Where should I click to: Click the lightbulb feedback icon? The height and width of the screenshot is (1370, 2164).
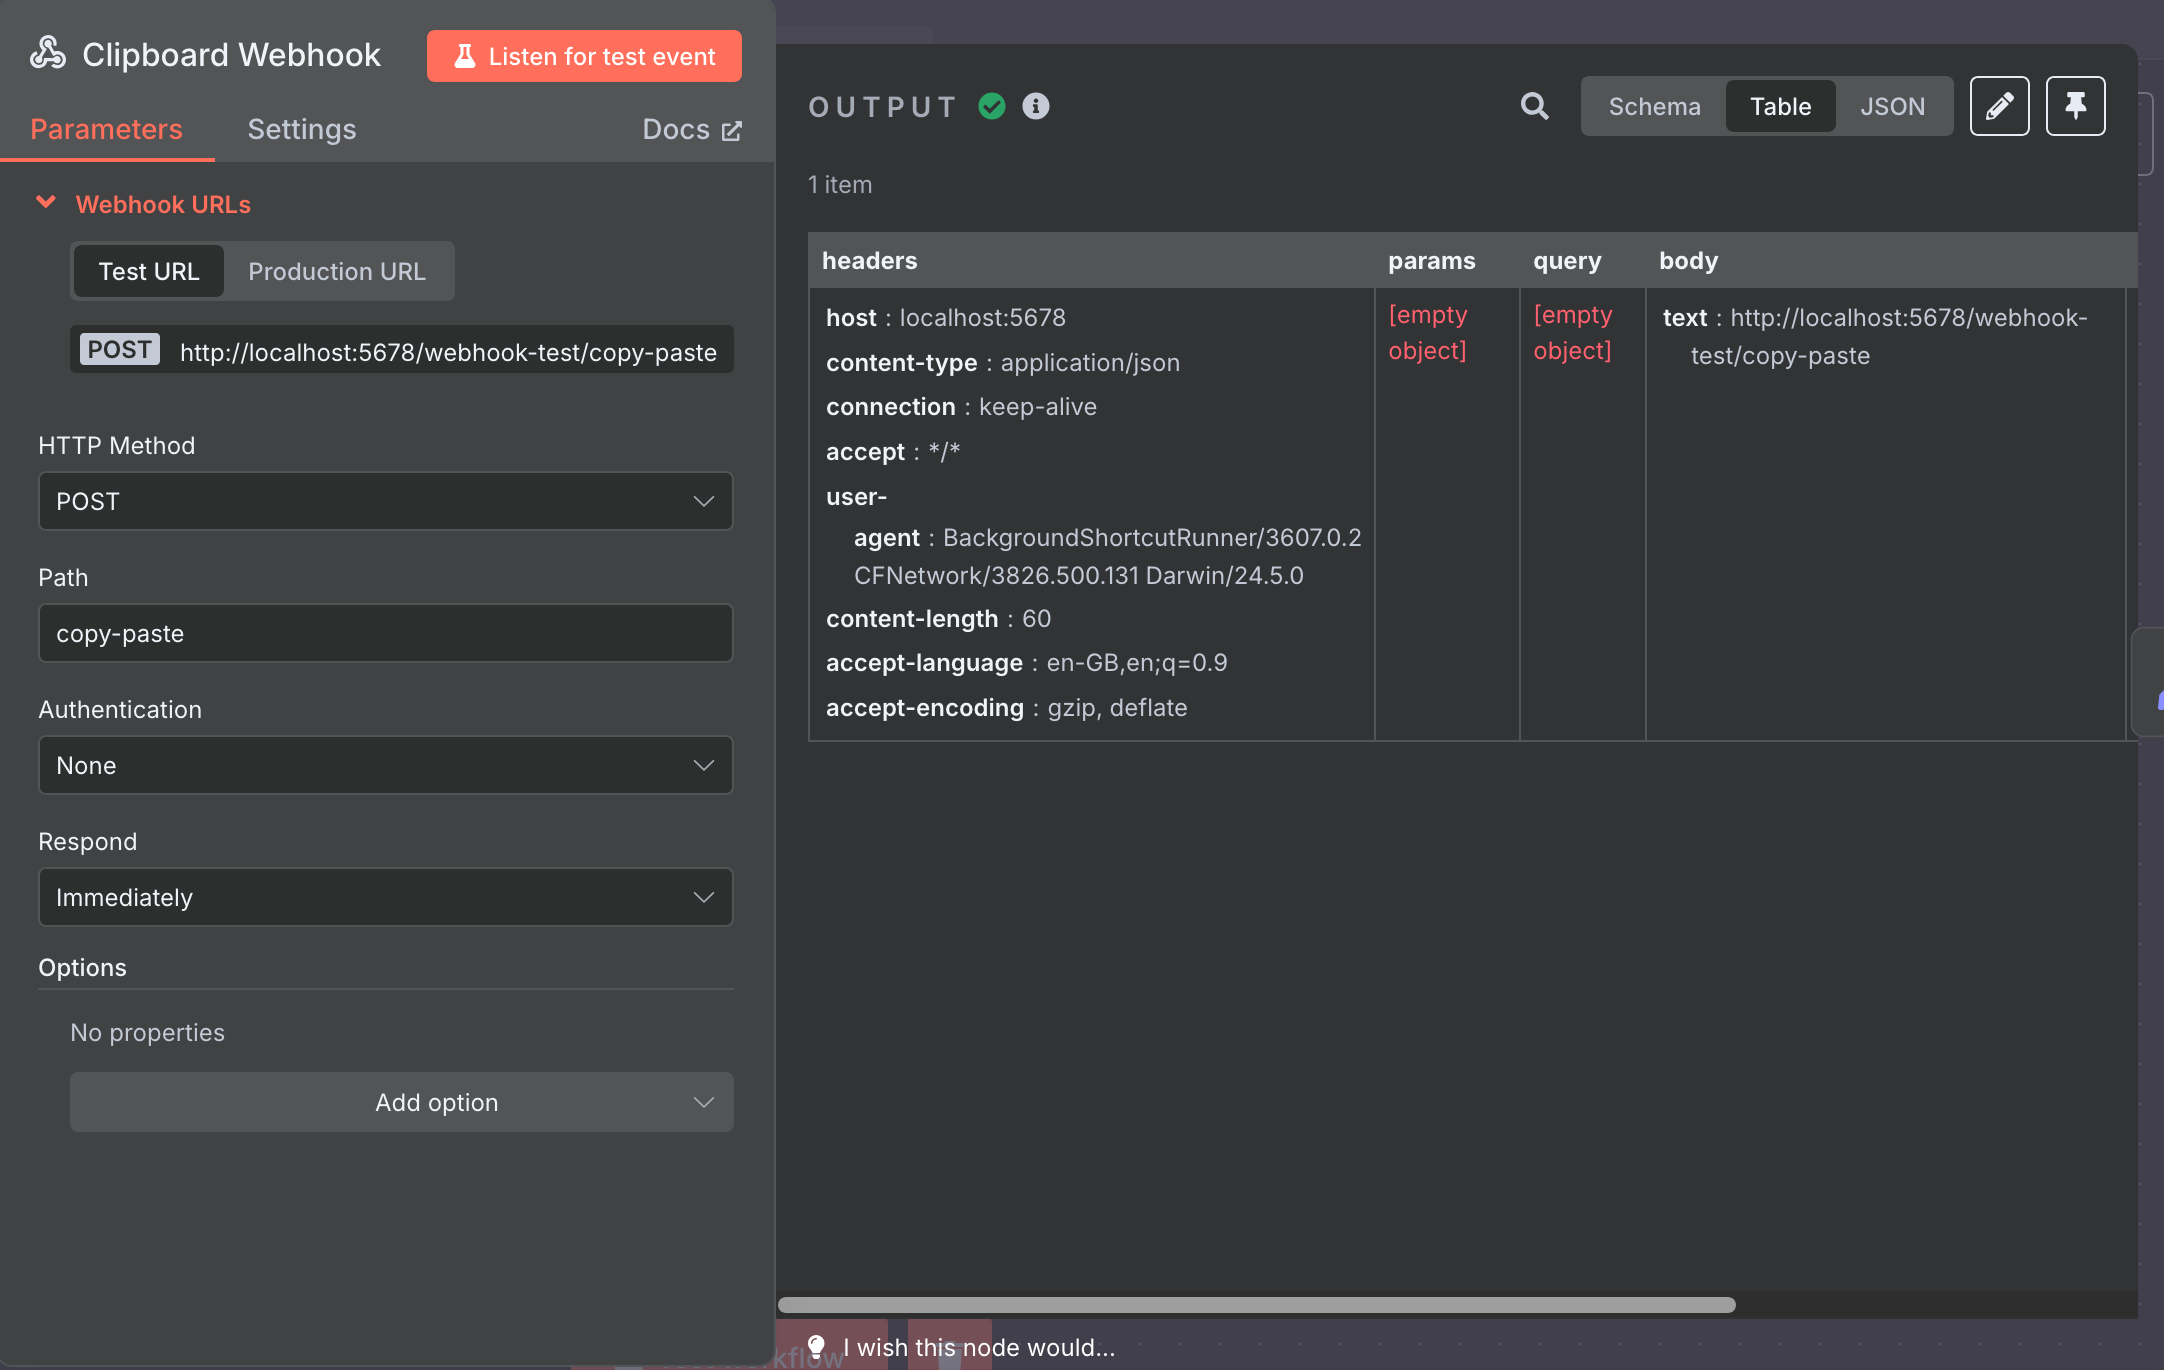pyautogui.click(x=816, y=1346)
